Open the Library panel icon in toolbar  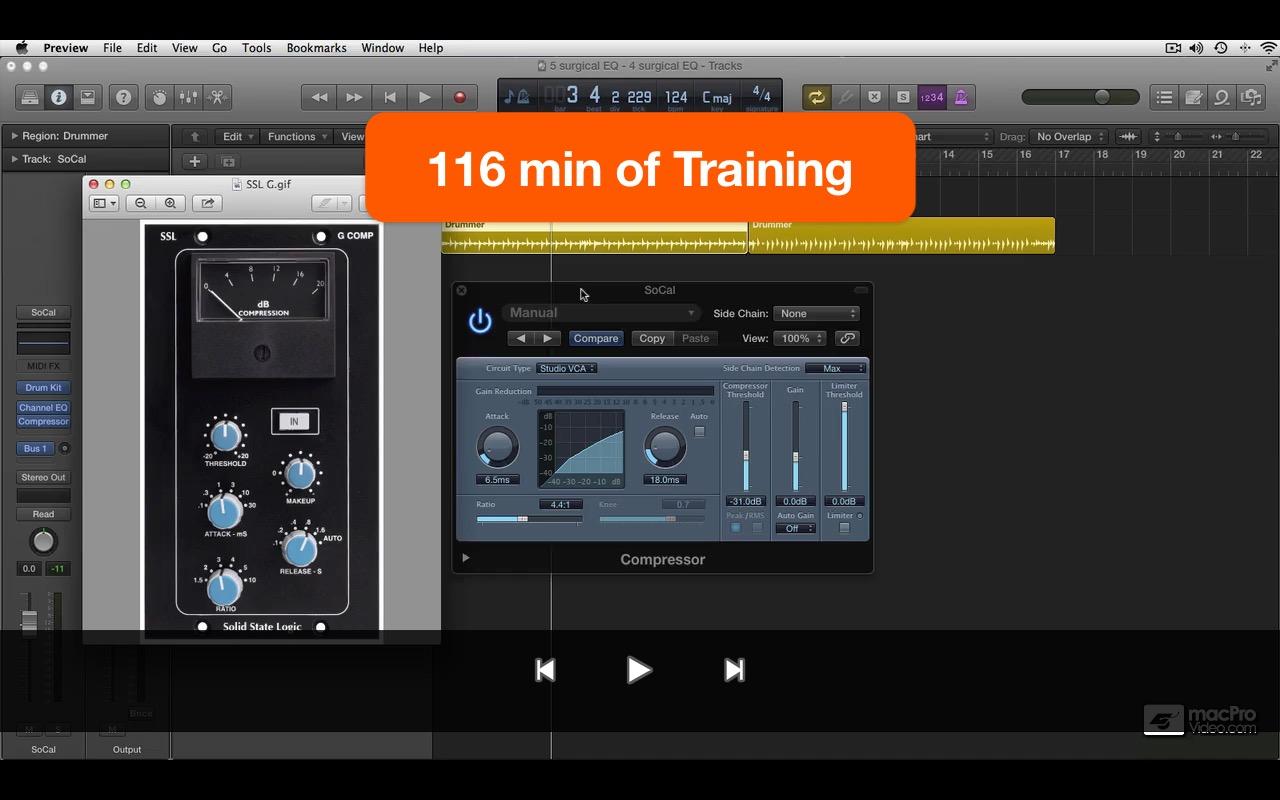30,97
